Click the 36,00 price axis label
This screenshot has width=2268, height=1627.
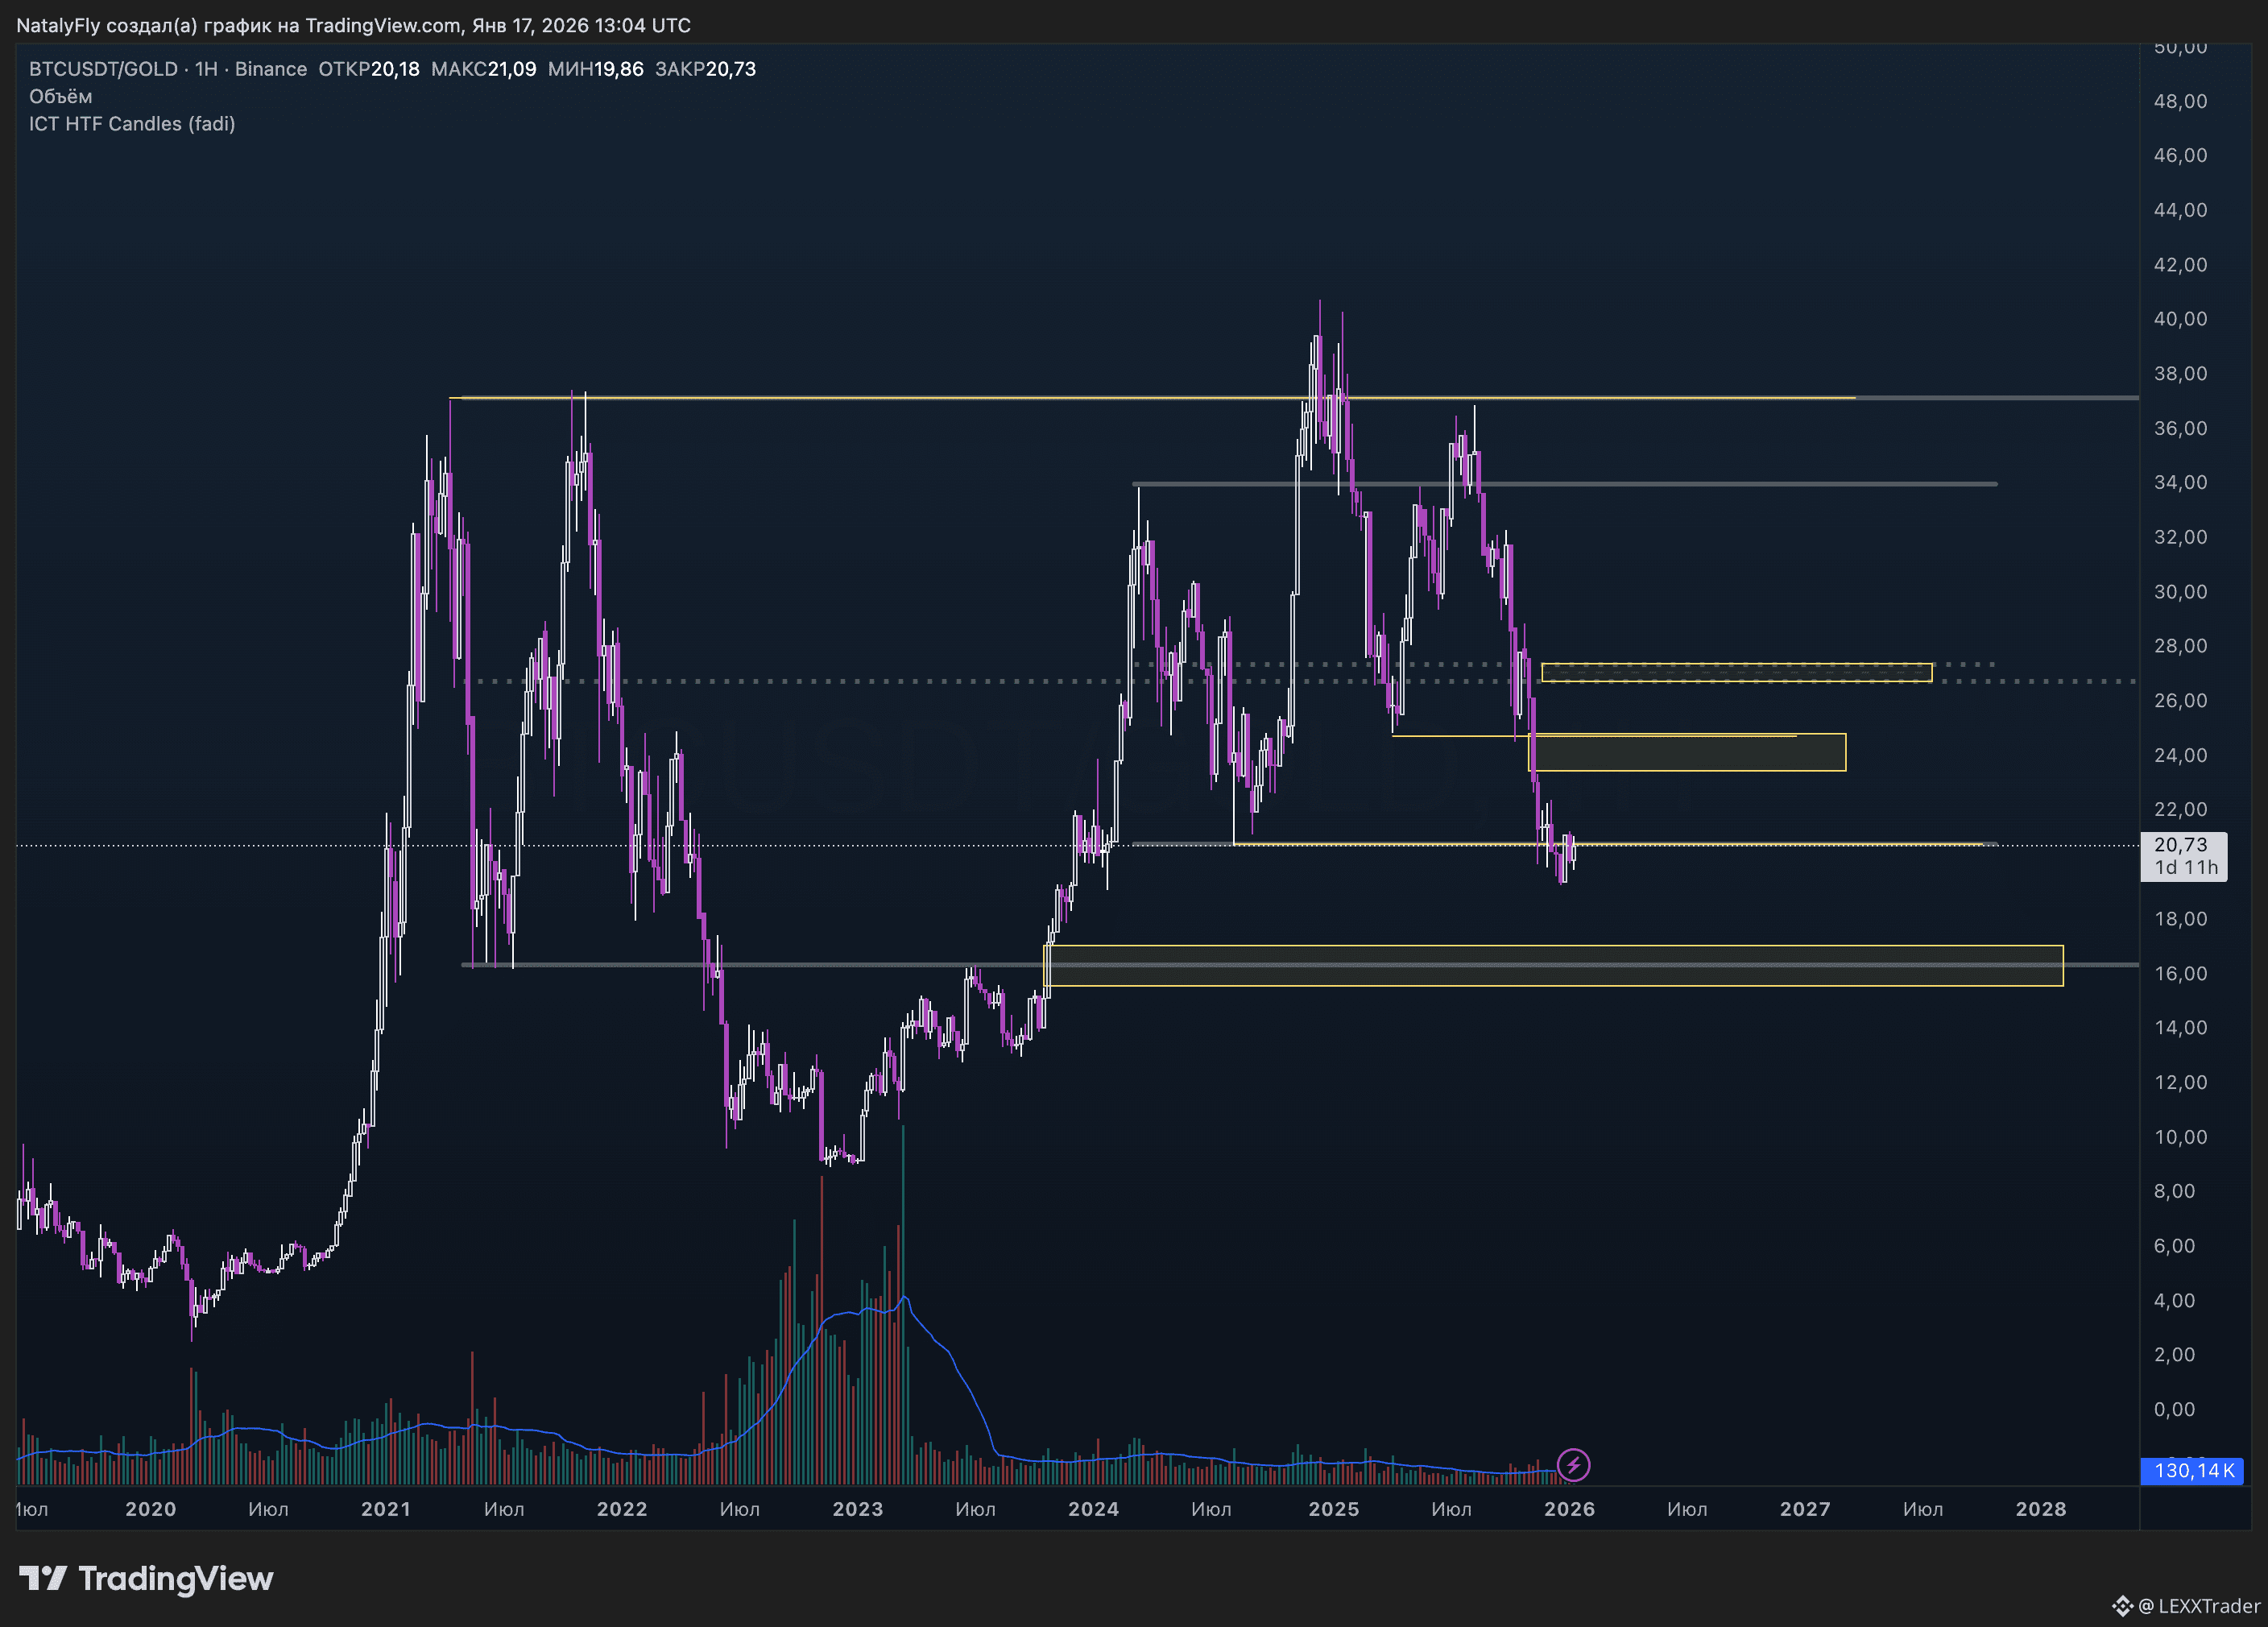(x=2180, y=428)
